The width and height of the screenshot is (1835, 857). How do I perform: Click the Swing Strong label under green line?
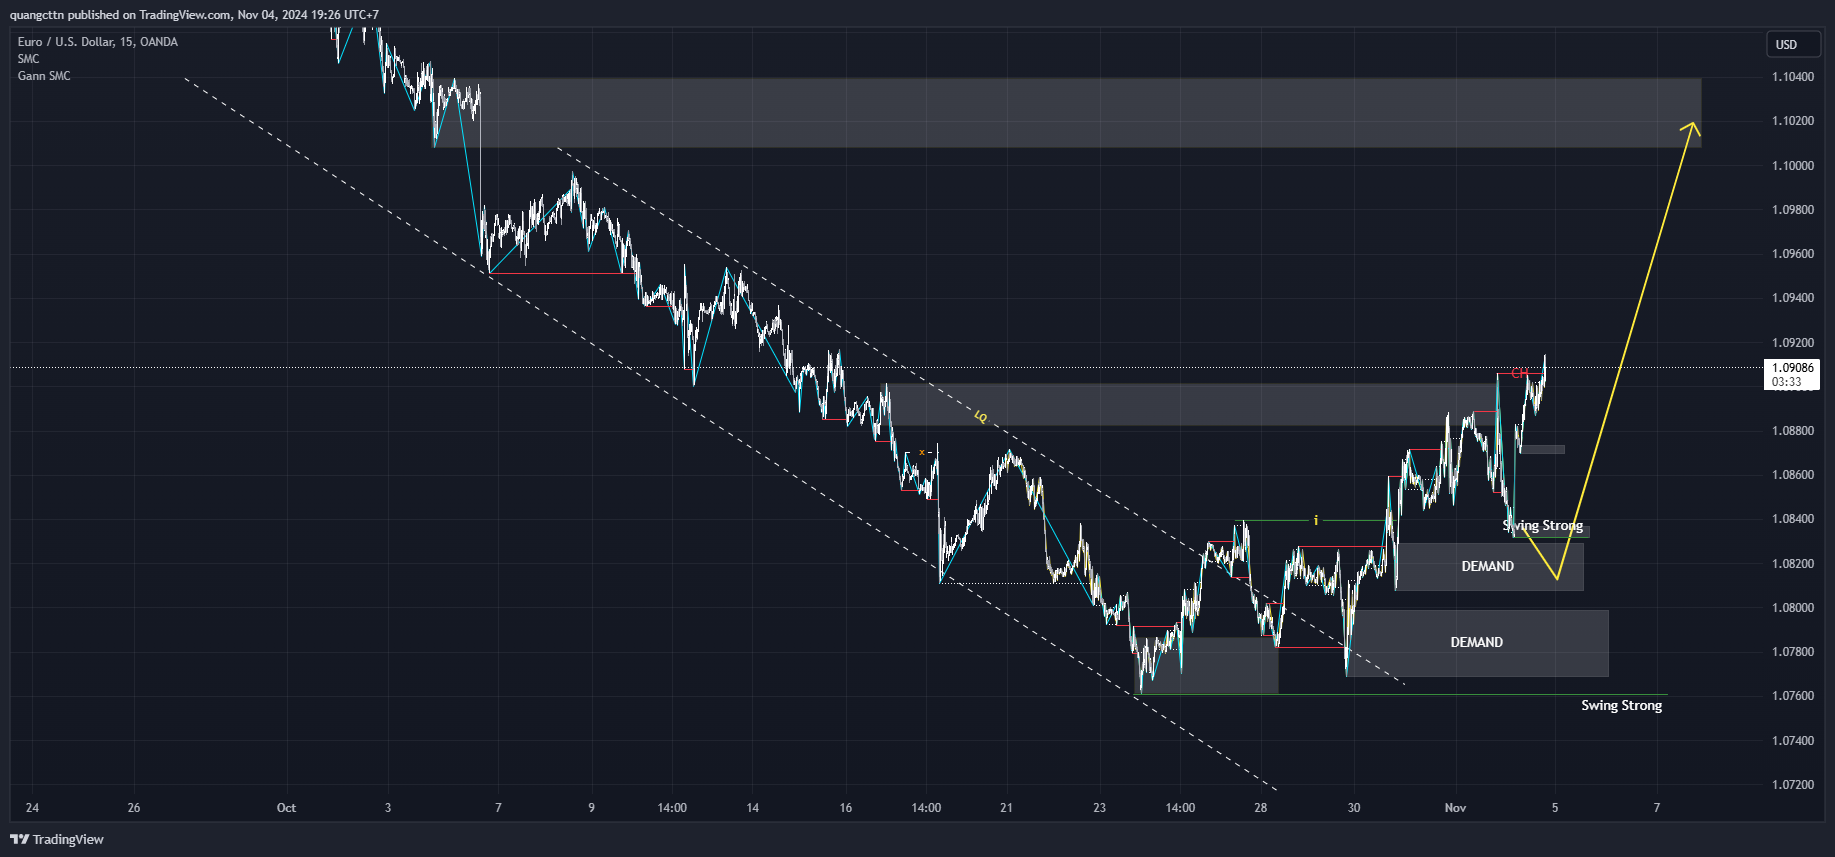tap(1621, 706)
